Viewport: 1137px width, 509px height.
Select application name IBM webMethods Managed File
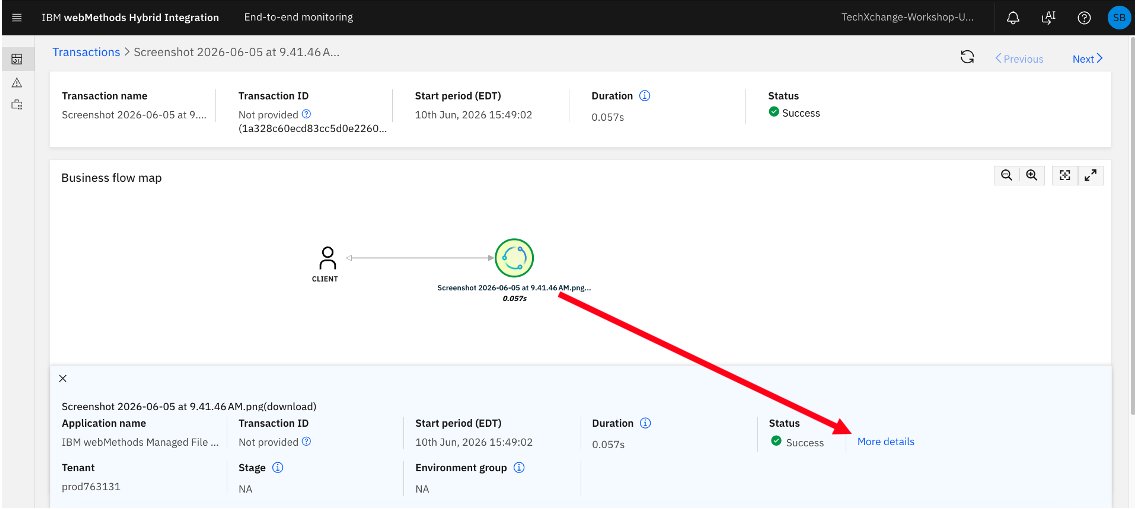(141, 442)
